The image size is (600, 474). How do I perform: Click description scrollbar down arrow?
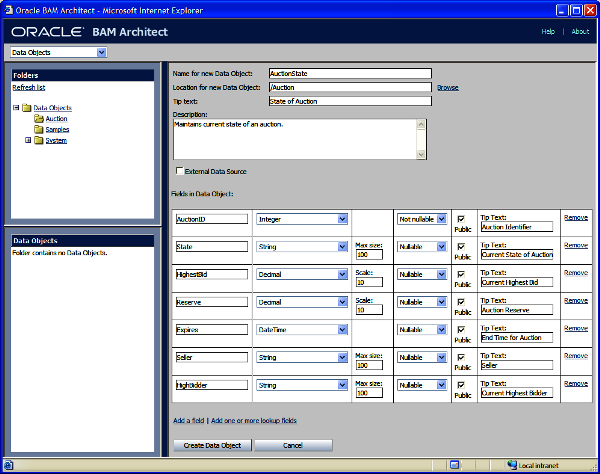click(421, 154)
